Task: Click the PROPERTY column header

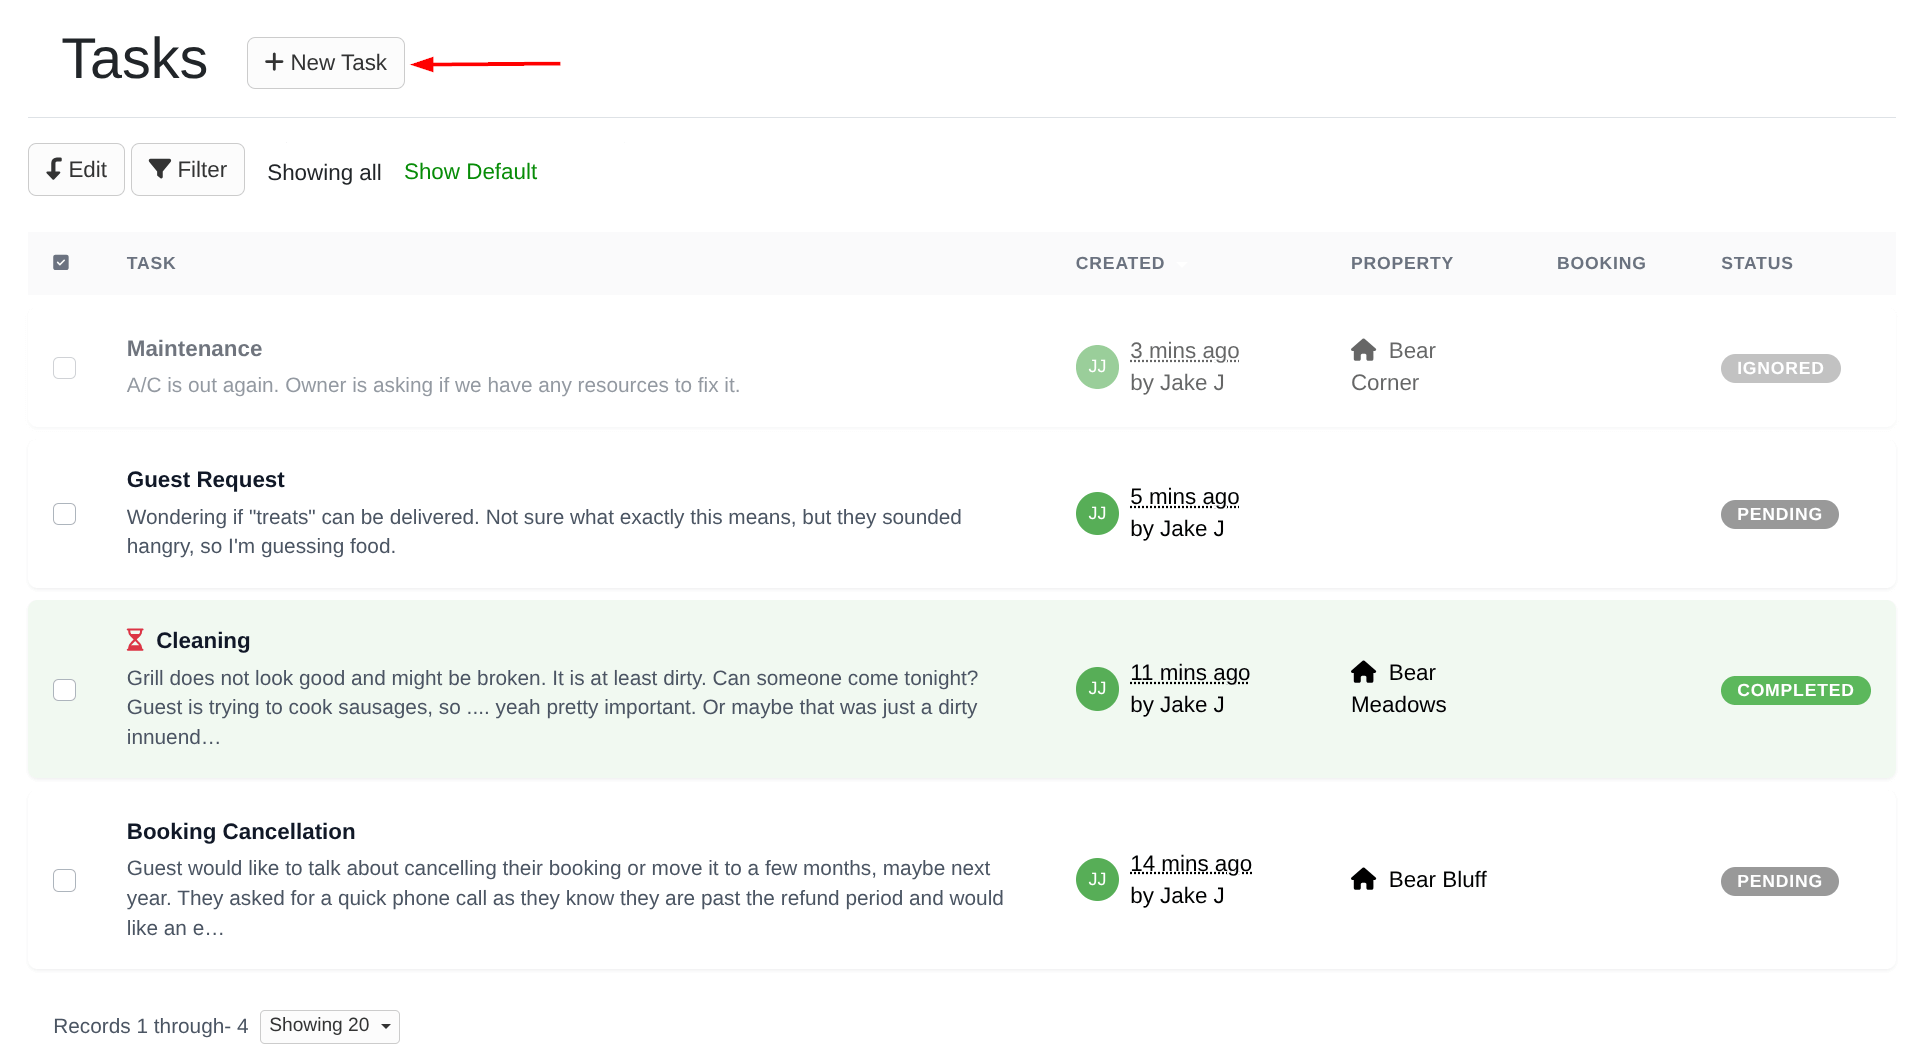Action: click(1402, 263)
